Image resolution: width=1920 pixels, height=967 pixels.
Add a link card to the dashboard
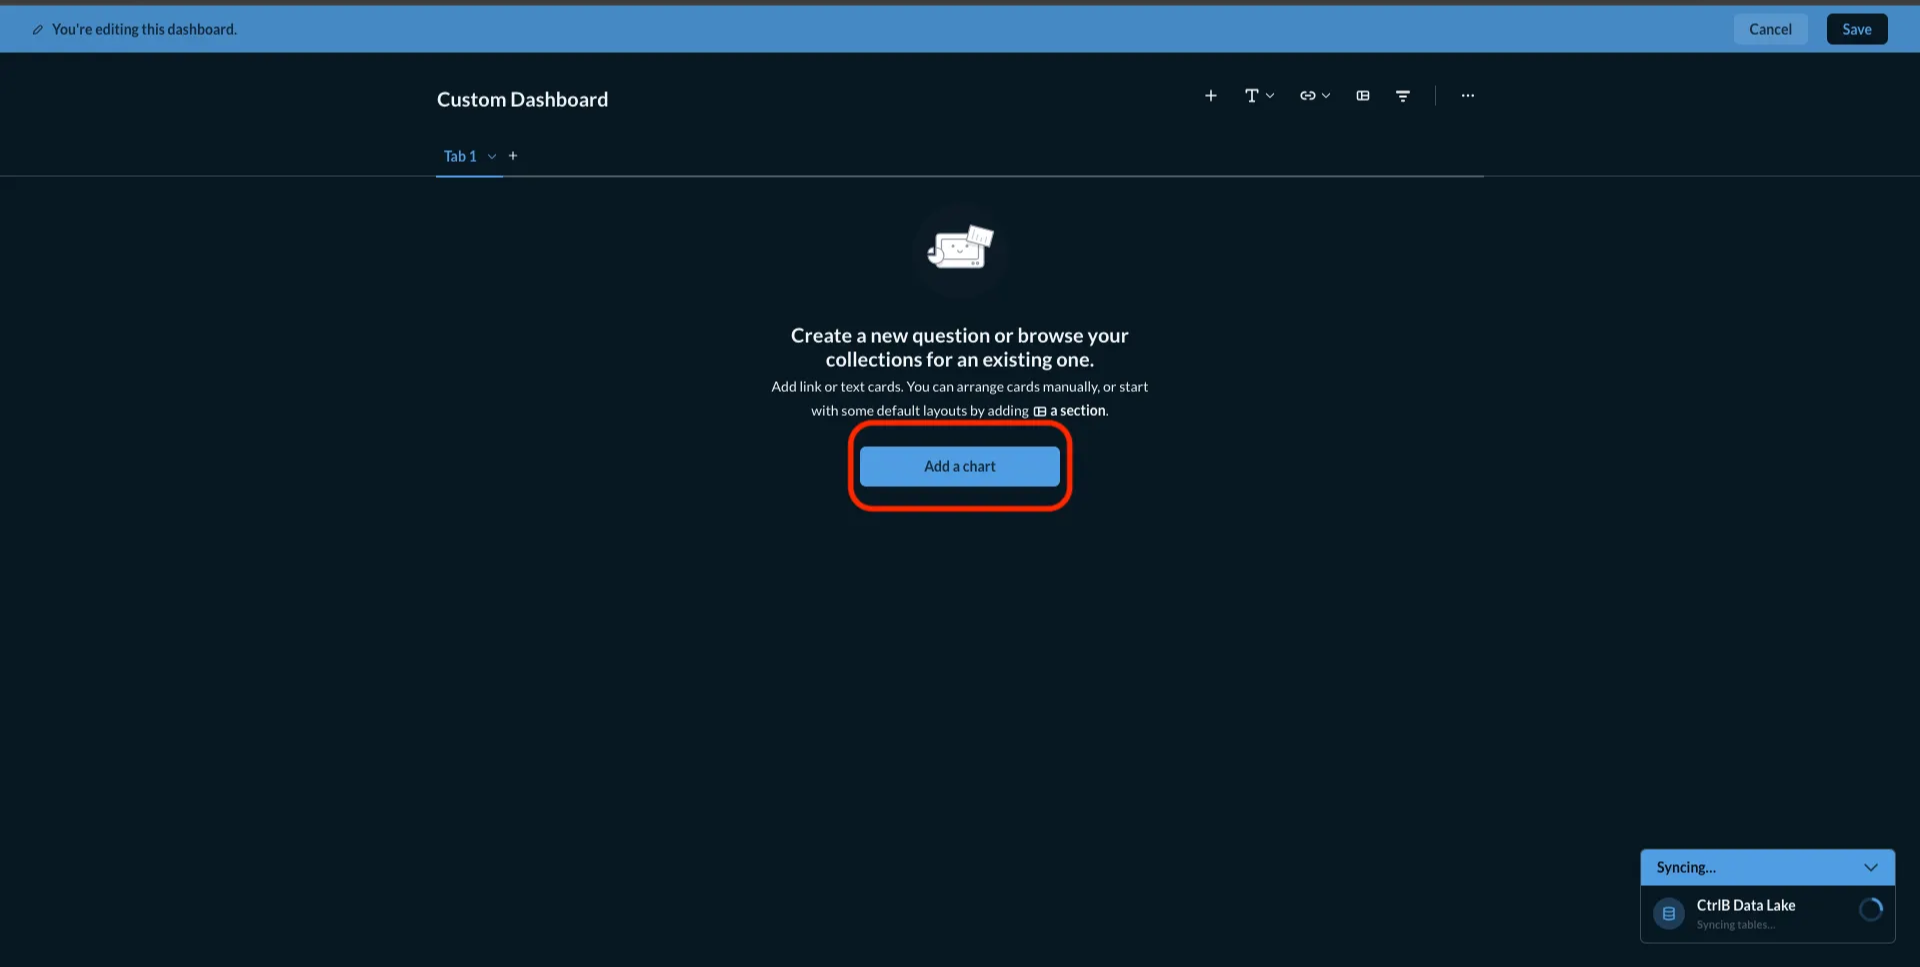(x=1308, y=95)
